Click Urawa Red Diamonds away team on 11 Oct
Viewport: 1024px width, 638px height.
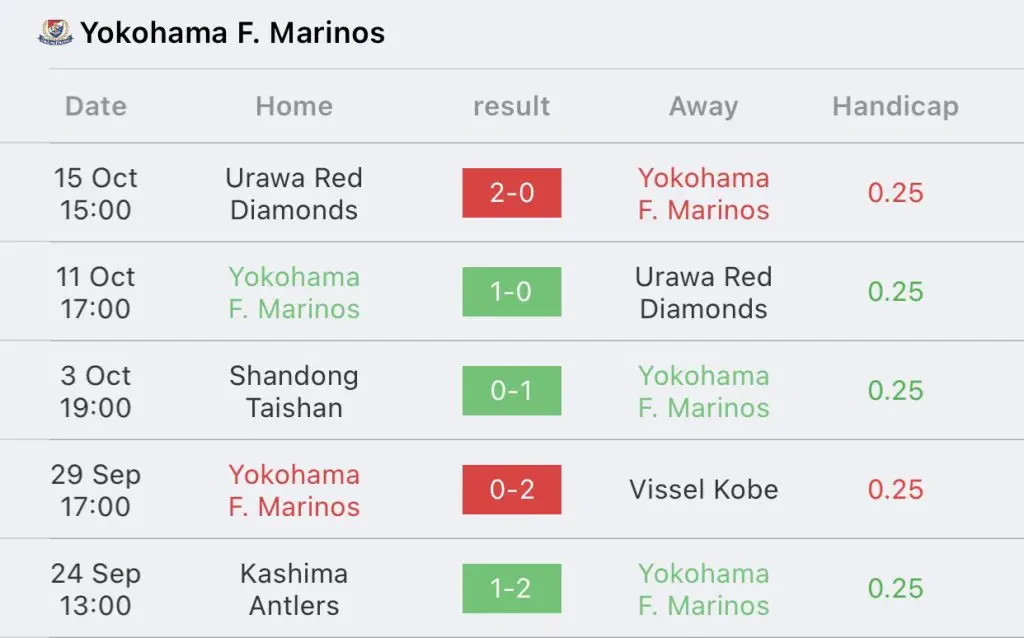point(703,292)
